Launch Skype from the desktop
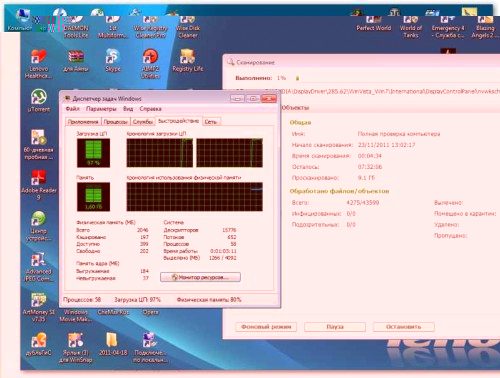 (x=113, y=61)
